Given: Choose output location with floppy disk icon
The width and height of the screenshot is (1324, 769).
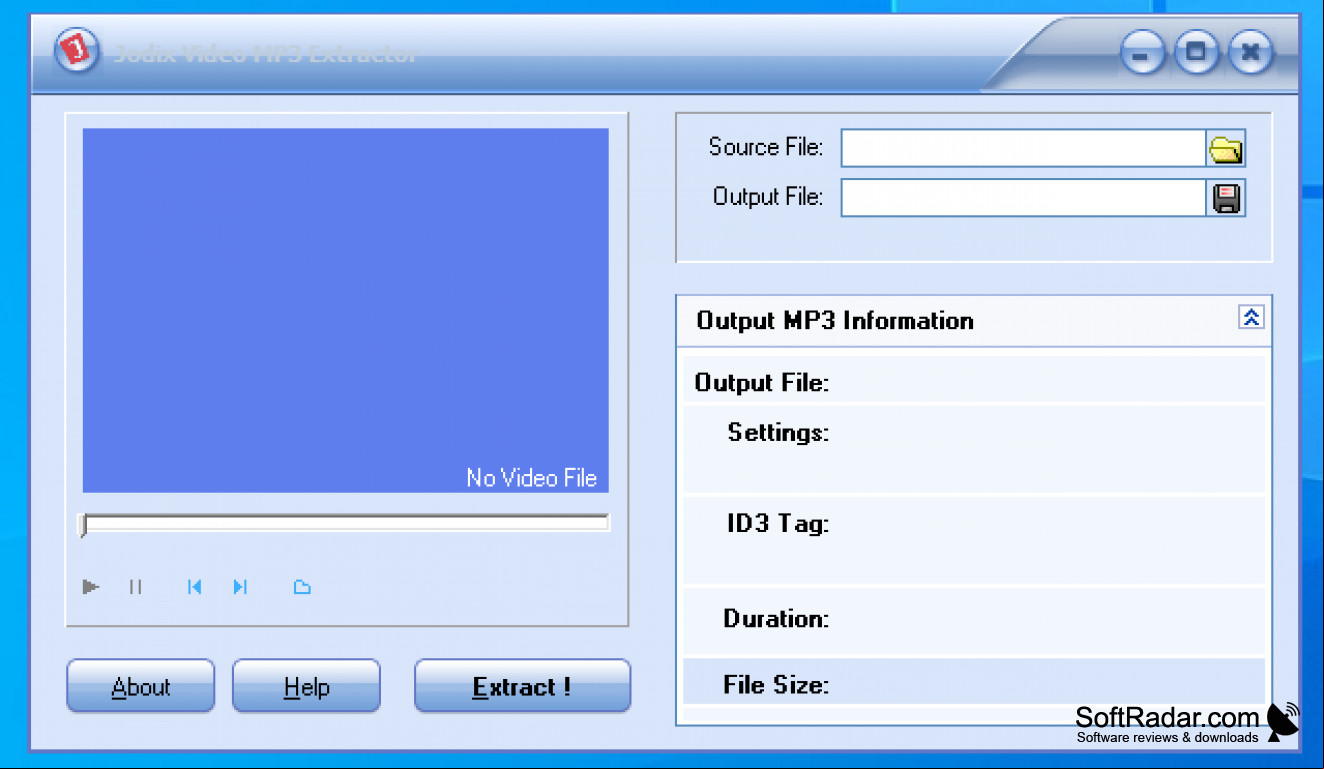Looking at the screenshot, I should (x=1226, y=198).
